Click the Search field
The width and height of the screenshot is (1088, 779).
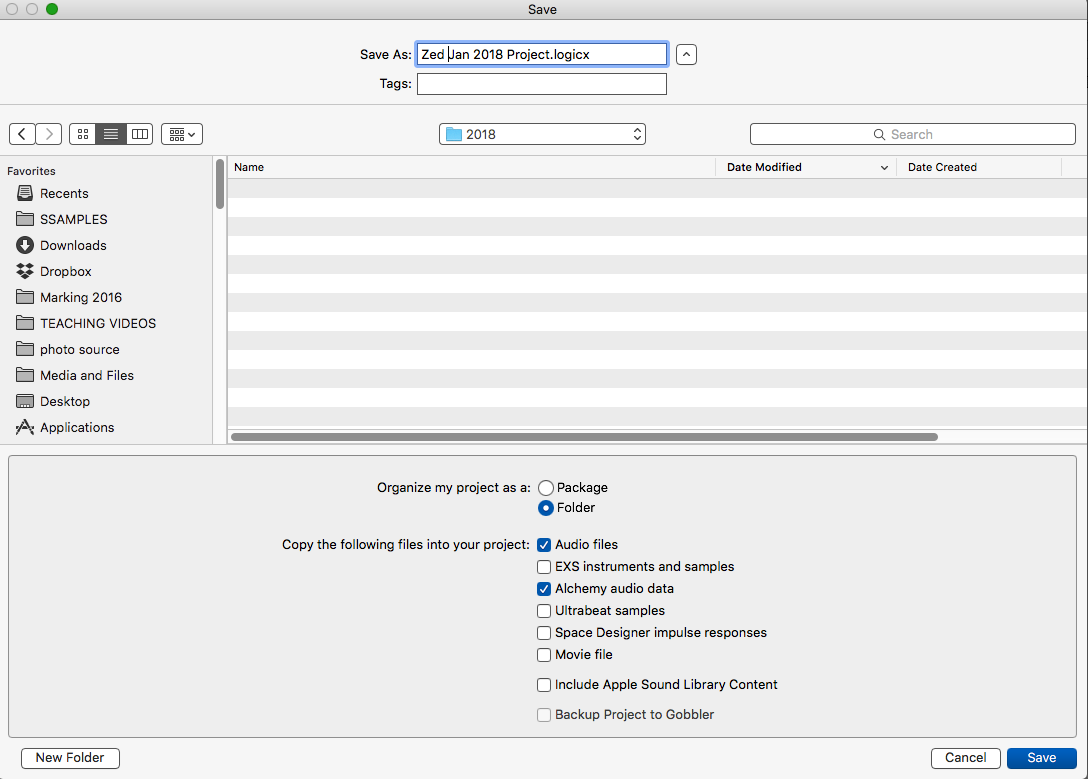(x=912, y=134)
